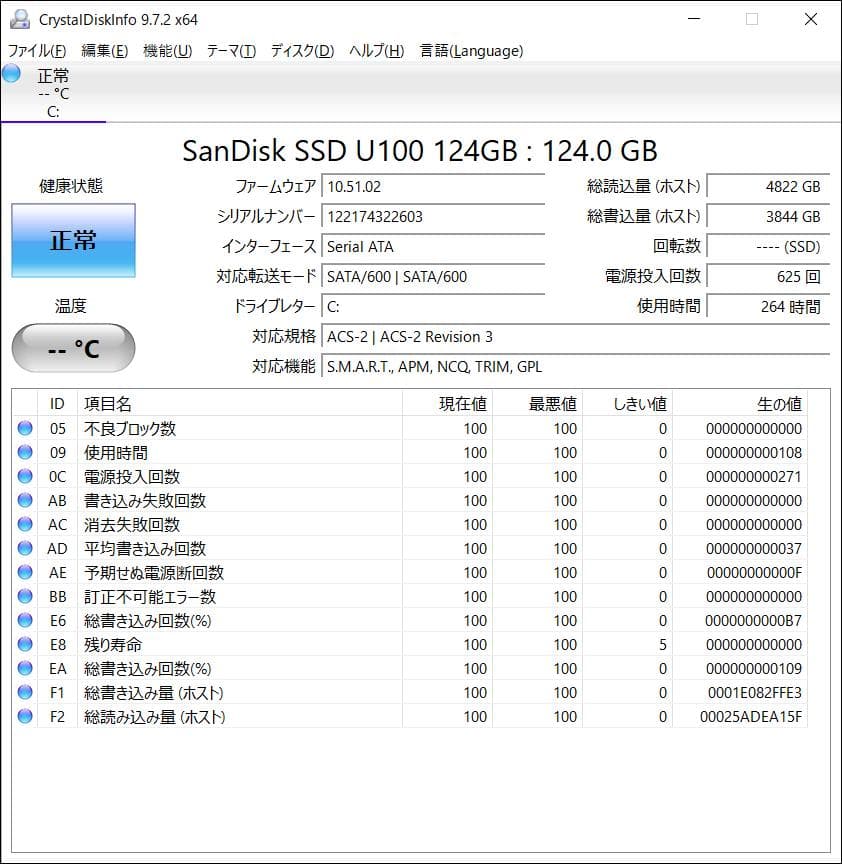The width and height of the screenshot is (842, 864).
Task: Open the 編集 menu
Action: click(103, 51)
